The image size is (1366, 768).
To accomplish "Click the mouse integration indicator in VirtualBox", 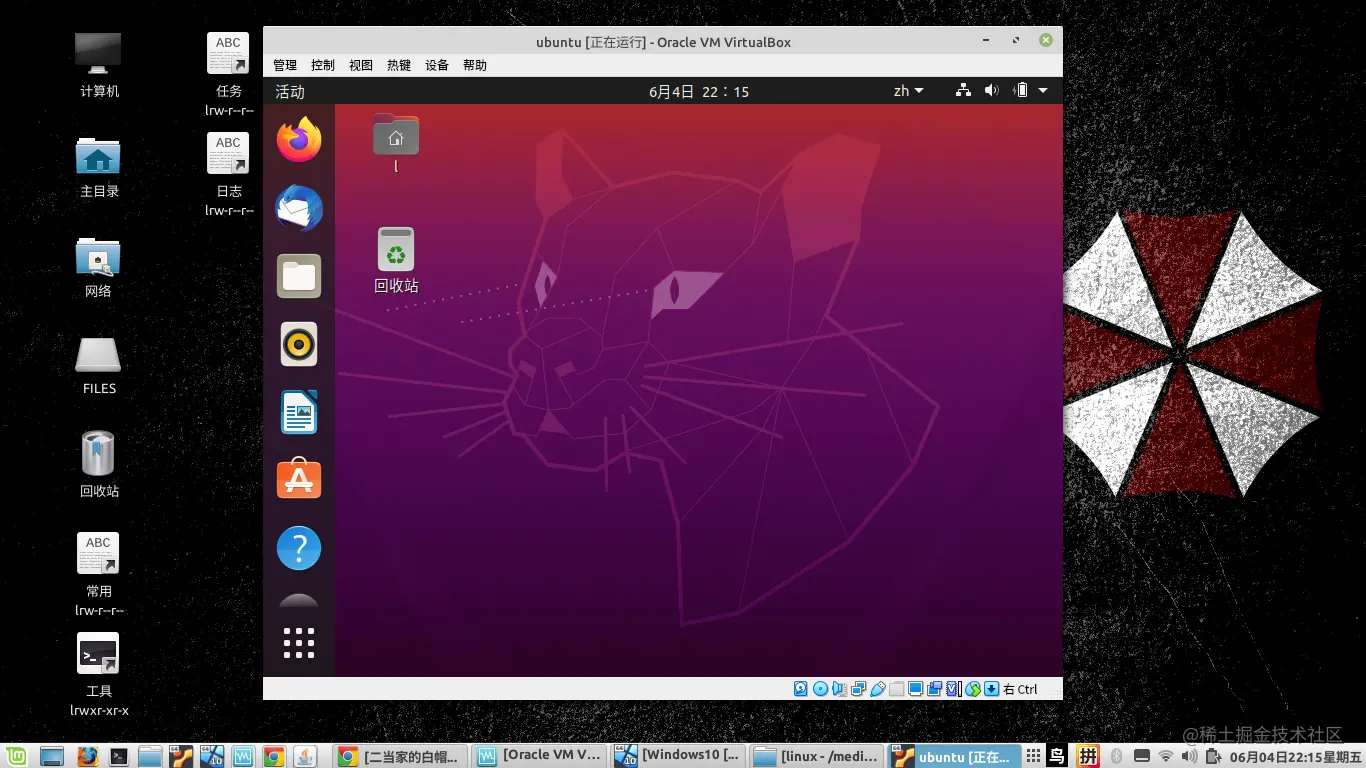I will [x=972, y=688].
